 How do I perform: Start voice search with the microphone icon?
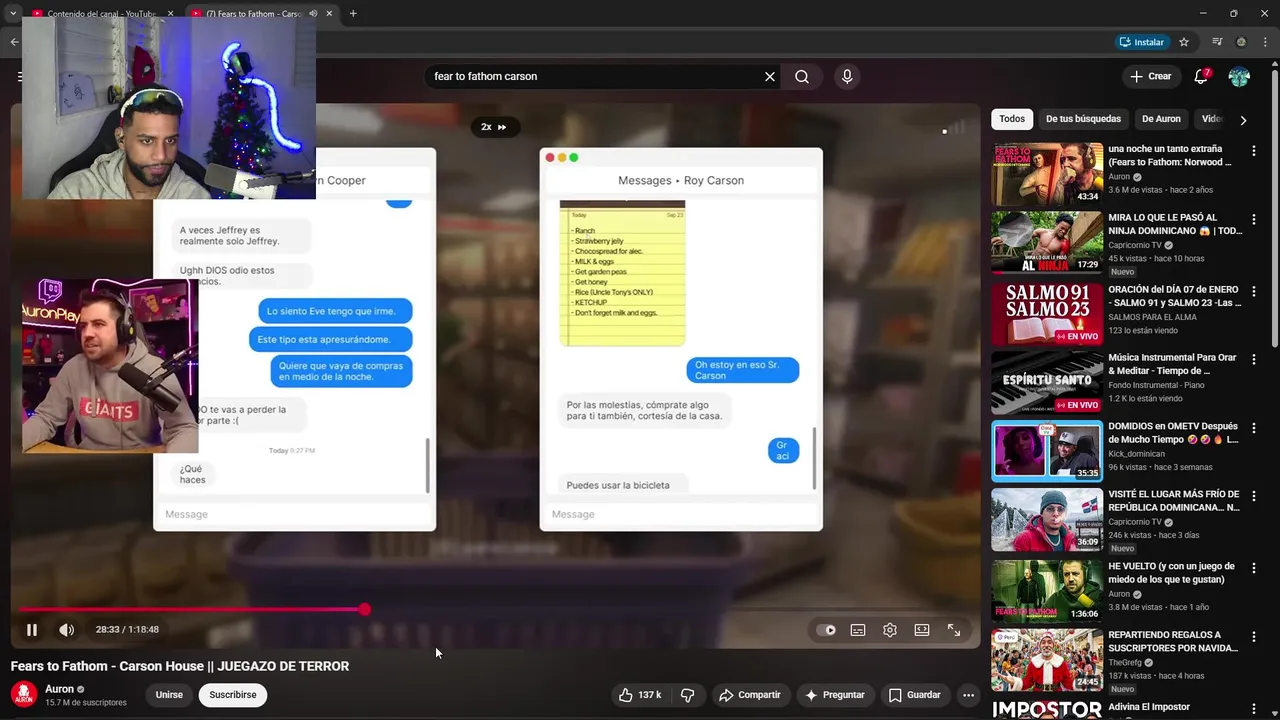[x=847, y=76]
